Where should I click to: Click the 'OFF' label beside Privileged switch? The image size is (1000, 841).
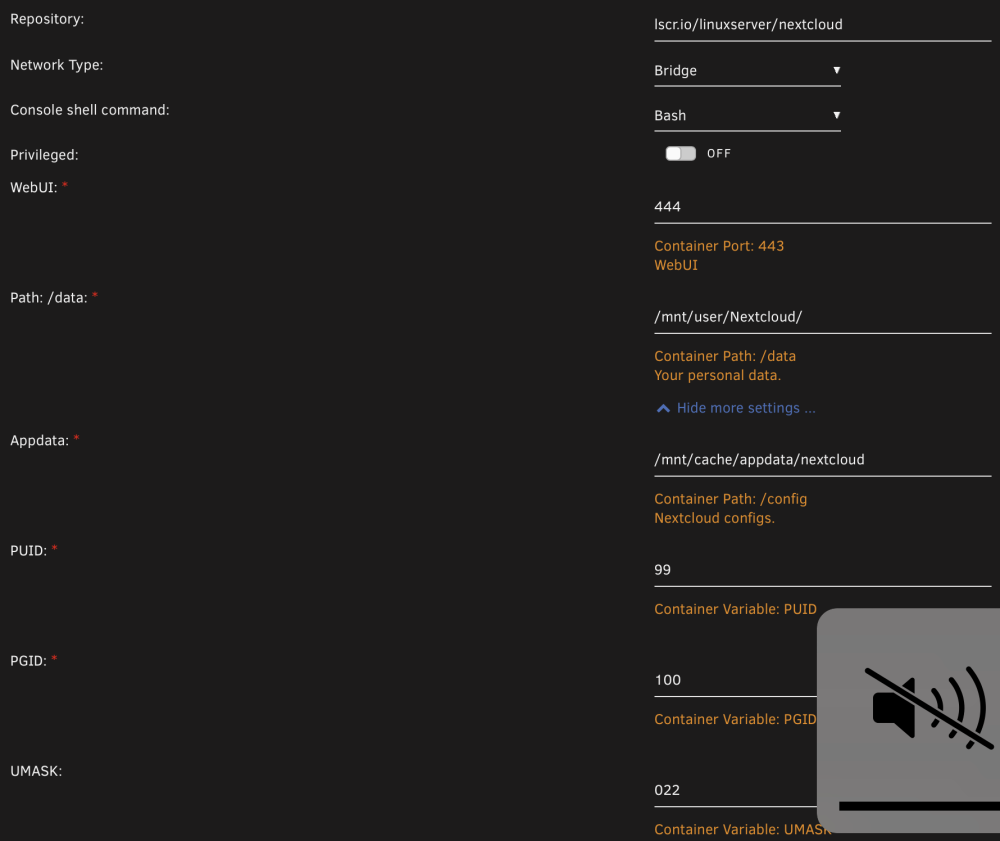(719, 154)
